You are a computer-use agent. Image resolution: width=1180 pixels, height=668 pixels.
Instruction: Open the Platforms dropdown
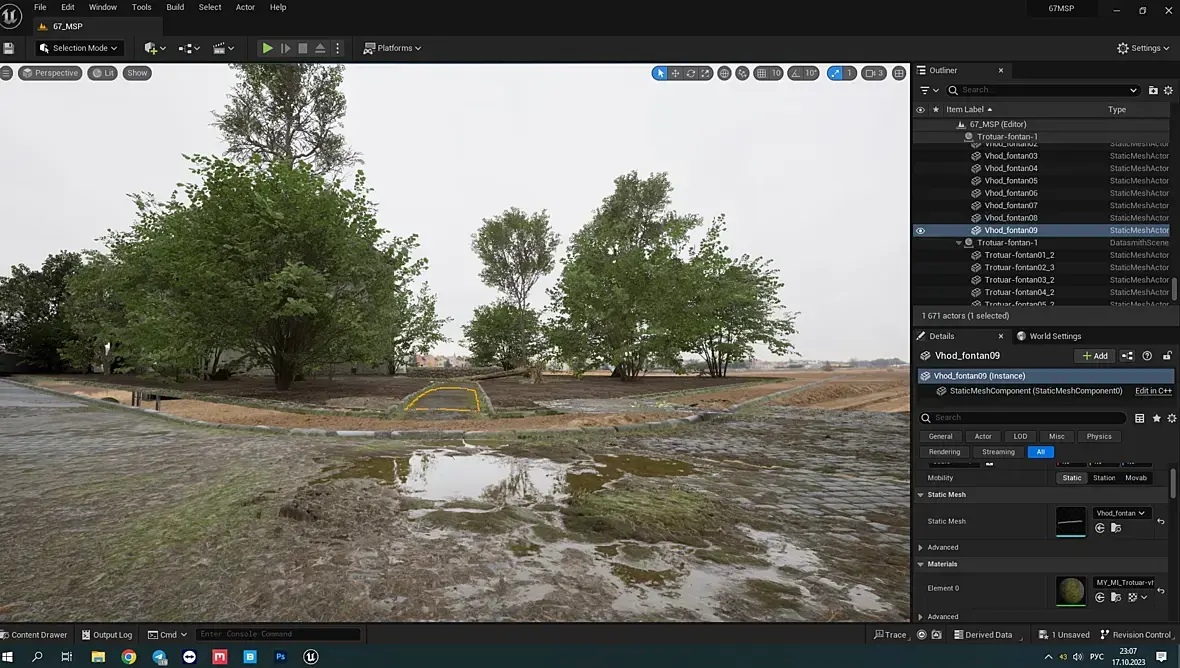point(392,48)
